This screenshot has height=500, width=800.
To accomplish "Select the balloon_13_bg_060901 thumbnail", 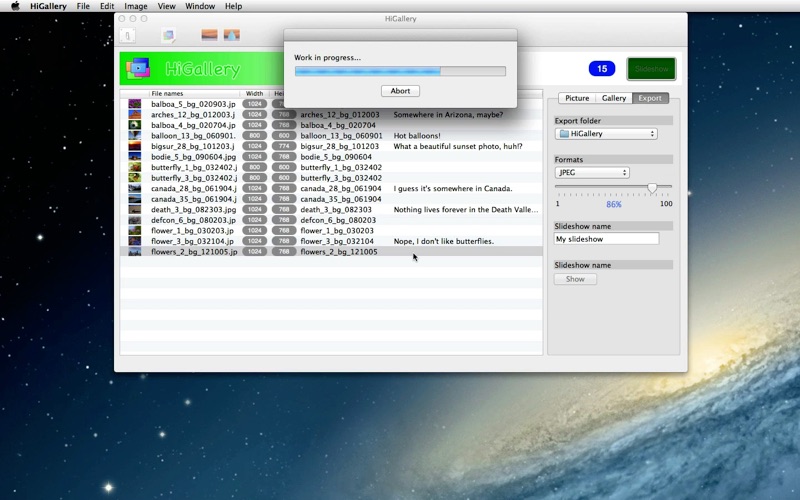I will [x=134, y=136].
